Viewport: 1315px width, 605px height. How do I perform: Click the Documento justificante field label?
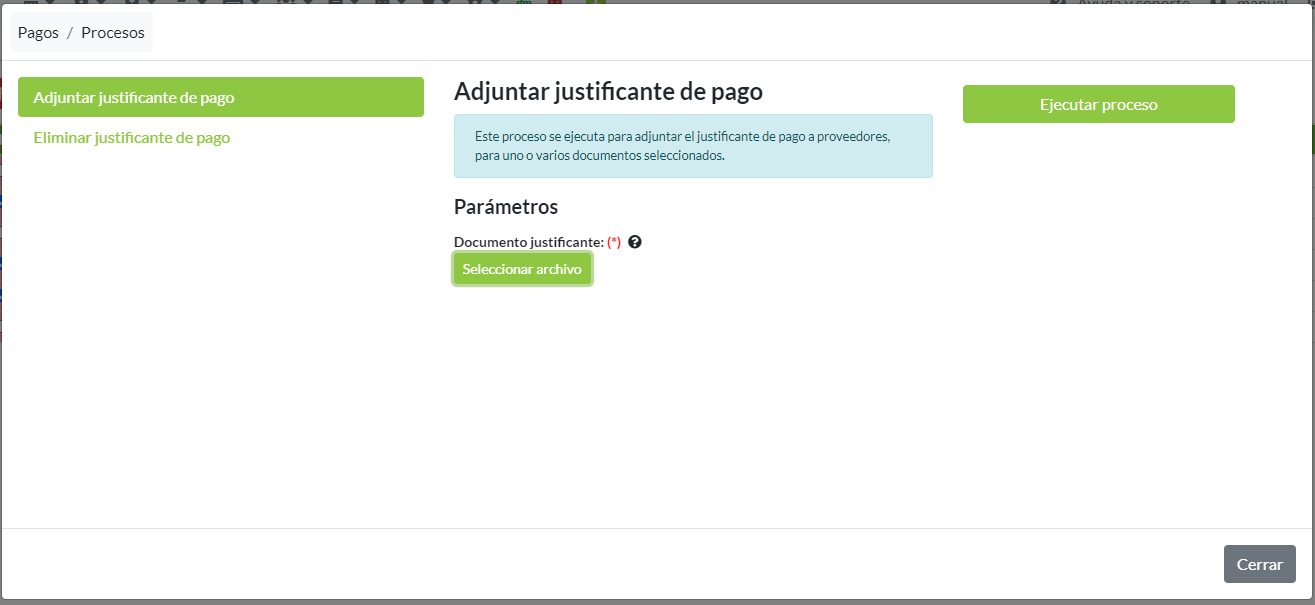(528, 242)
